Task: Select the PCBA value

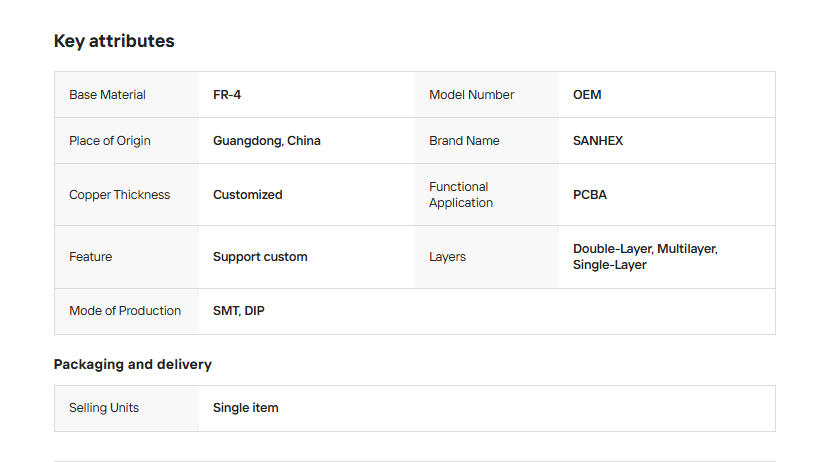Action: [x=590, y=195]
